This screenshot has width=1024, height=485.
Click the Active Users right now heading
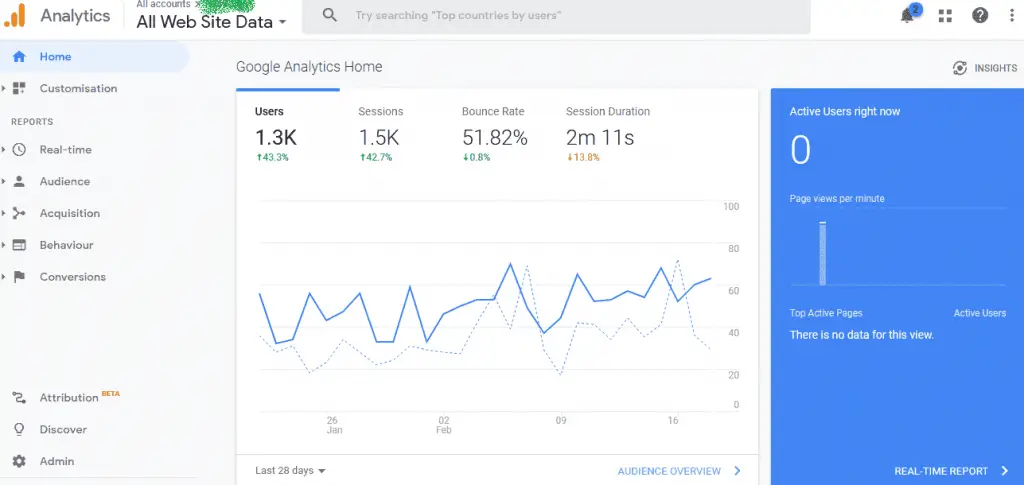pyautogui.click(x=844, y=112)
